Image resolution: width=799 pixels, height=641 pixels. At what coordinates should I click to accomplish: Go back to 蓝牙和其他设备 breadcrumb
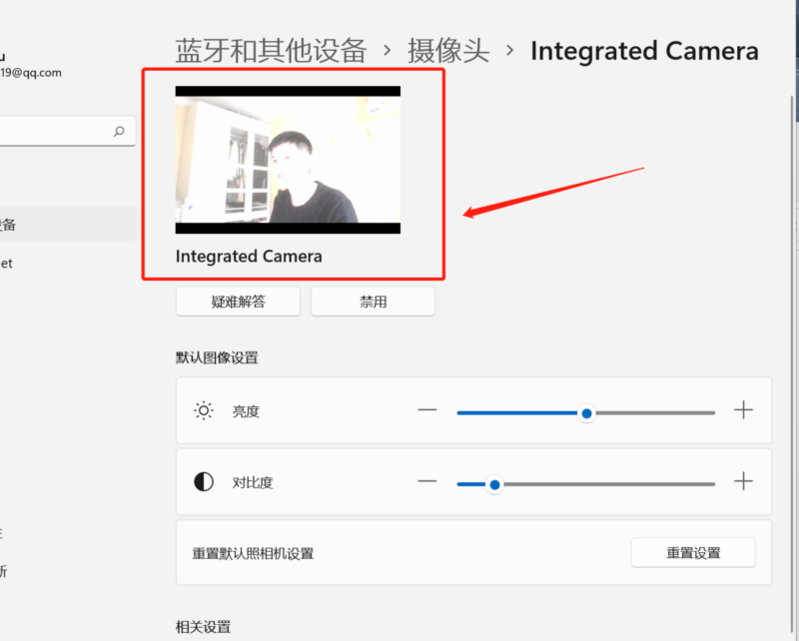(271, 51)
